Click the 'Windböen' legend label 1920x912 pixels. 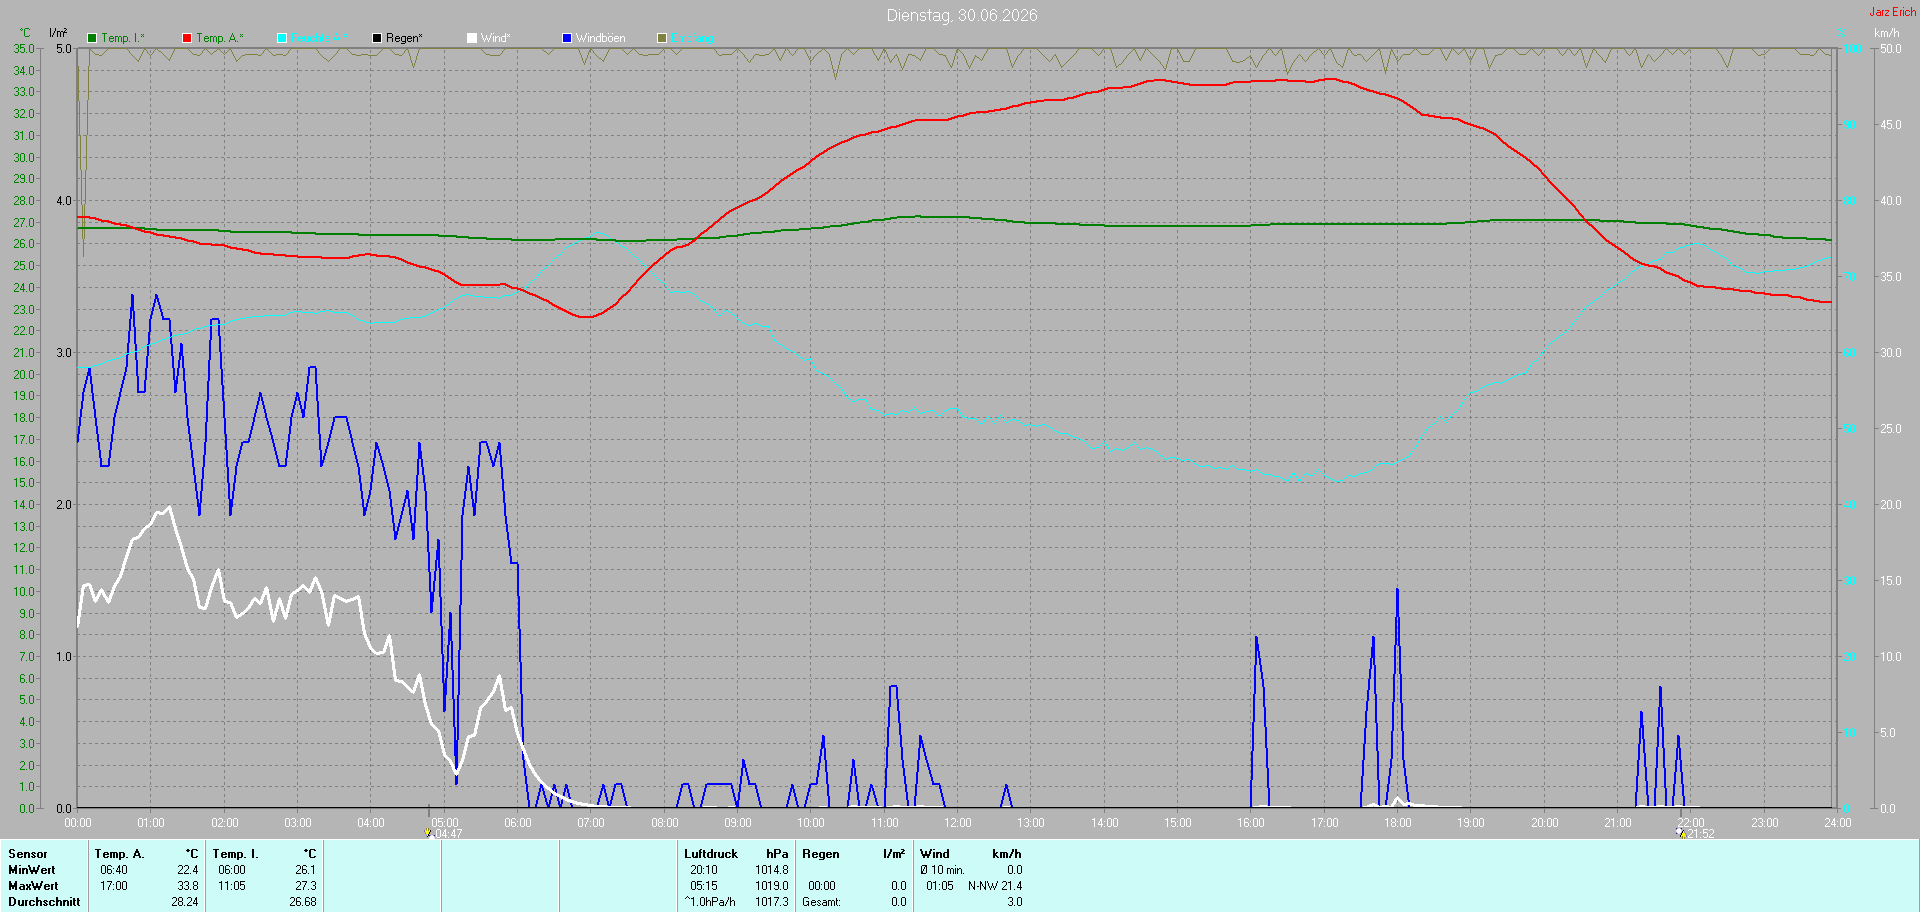tap(601, 38)
